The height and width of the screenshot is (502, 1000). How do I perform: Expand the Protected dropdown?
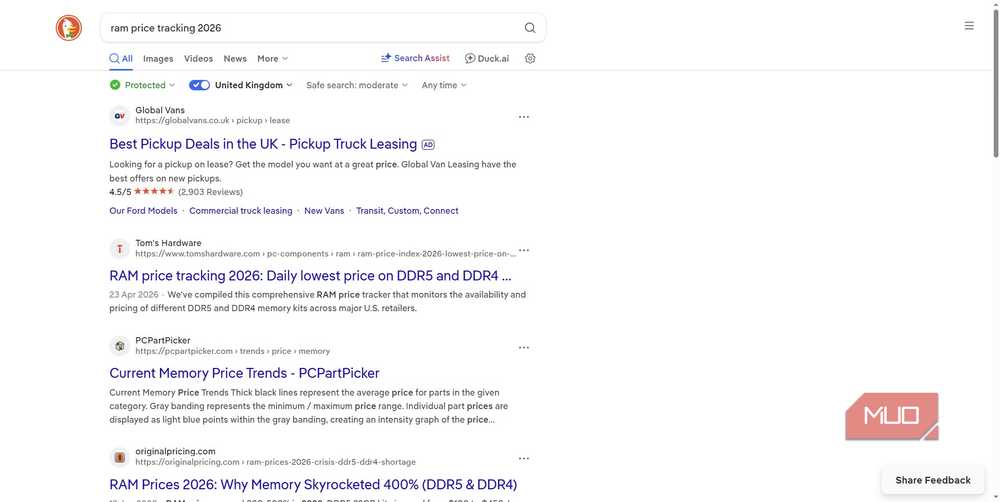[x=149, y=85]
